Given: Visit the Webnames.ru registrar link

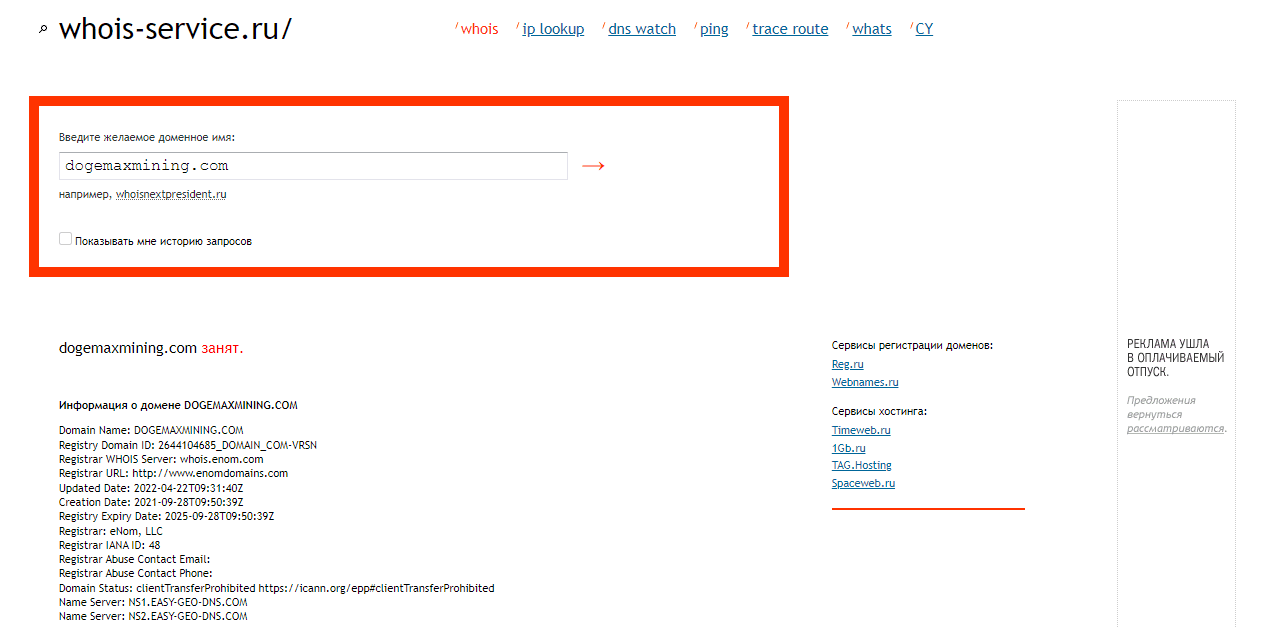Looking at the screenshot, I should point(865,383).
